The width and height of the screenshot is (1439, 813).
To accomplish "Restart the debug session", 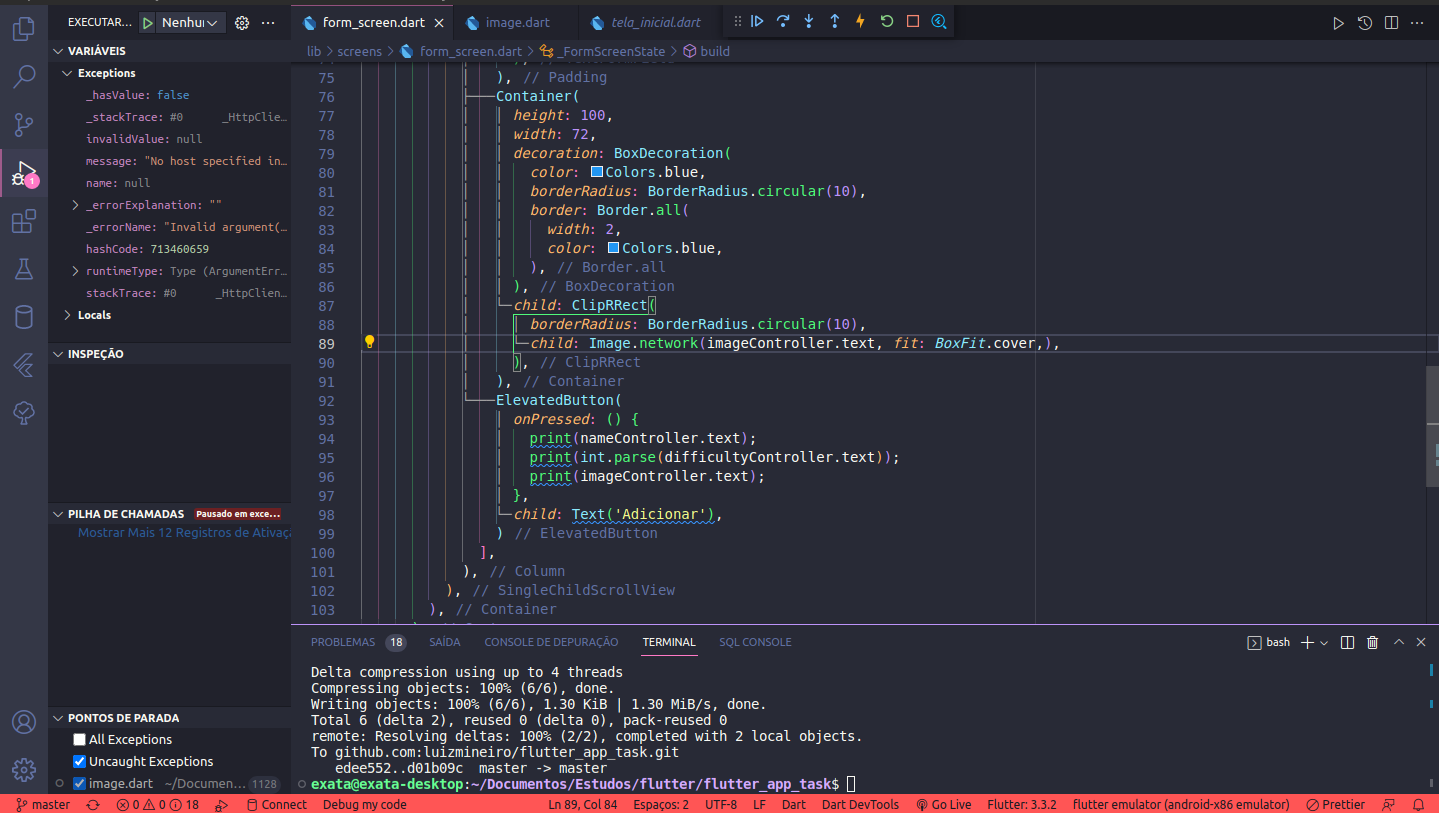I will click(x=887, y=21).
